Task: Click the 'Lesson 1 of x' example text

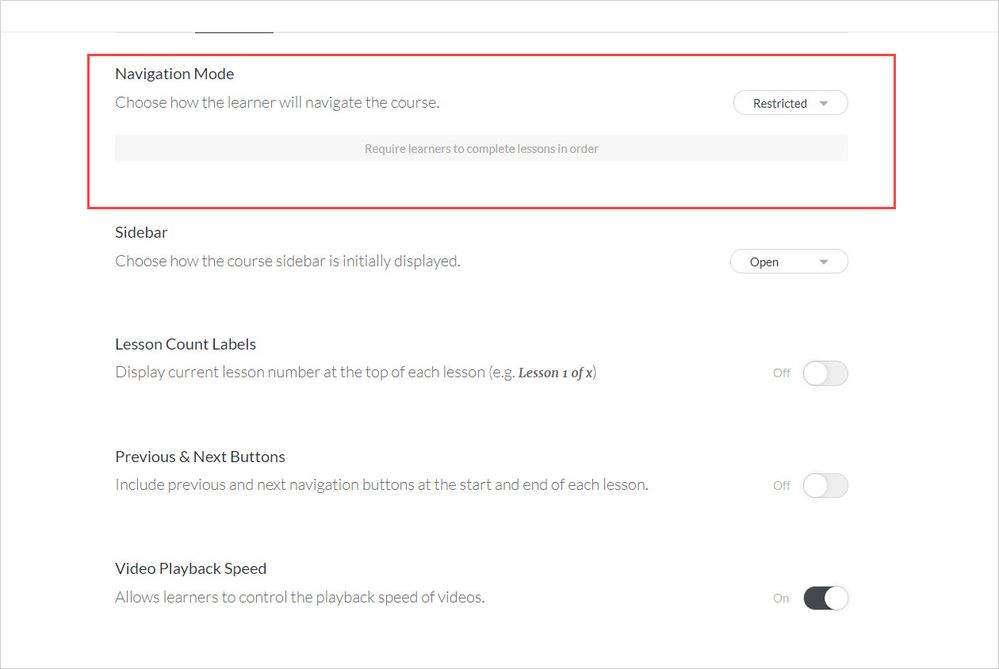Action: point(555,373)
